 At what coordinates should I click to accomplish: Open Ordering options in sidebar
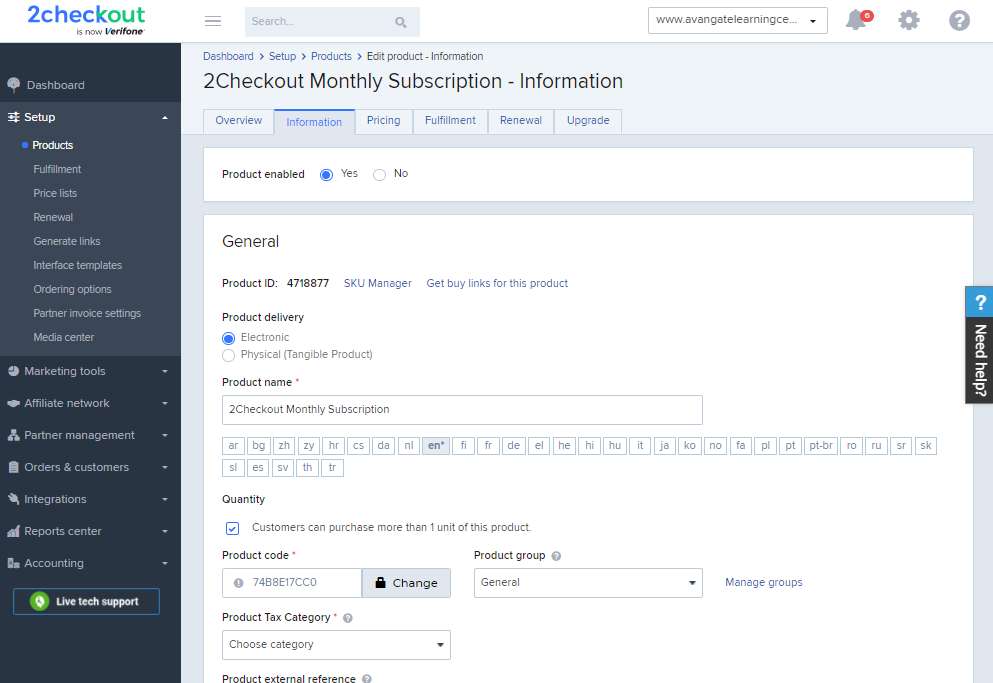[x=72, y=290]
